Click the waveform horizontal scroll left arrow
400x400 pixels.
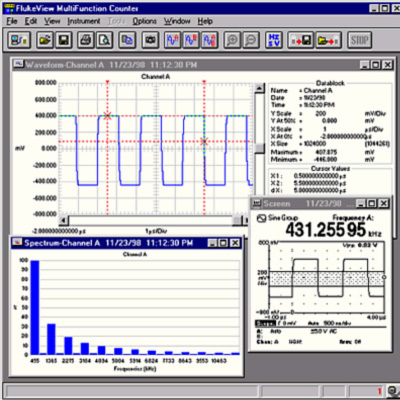(64, 220)
